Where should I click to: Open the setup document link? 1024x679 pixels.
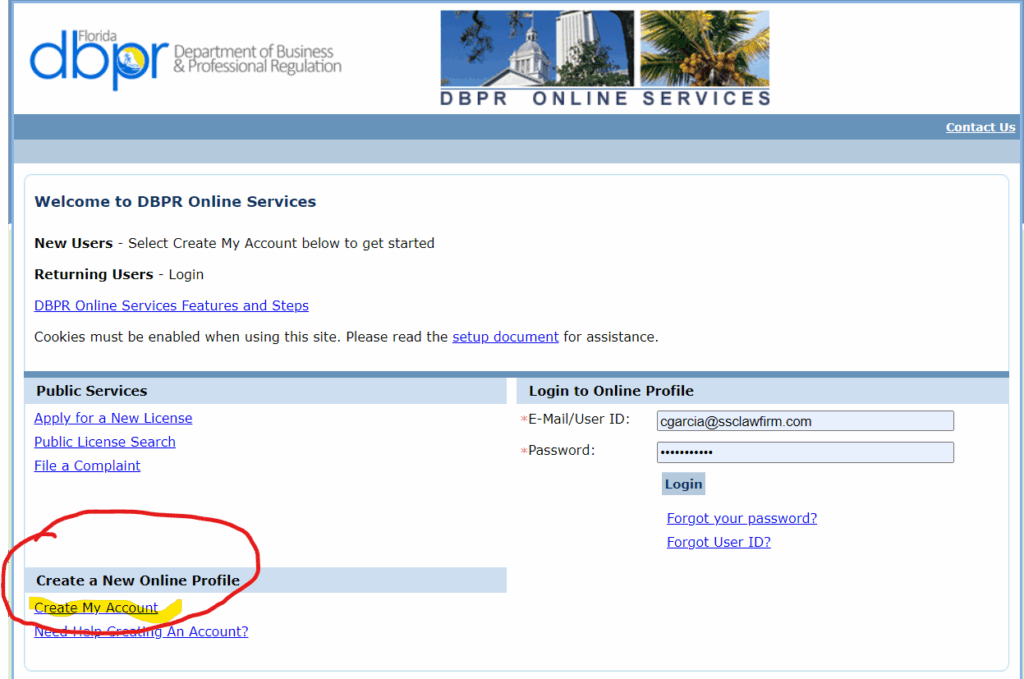[505, 337]
